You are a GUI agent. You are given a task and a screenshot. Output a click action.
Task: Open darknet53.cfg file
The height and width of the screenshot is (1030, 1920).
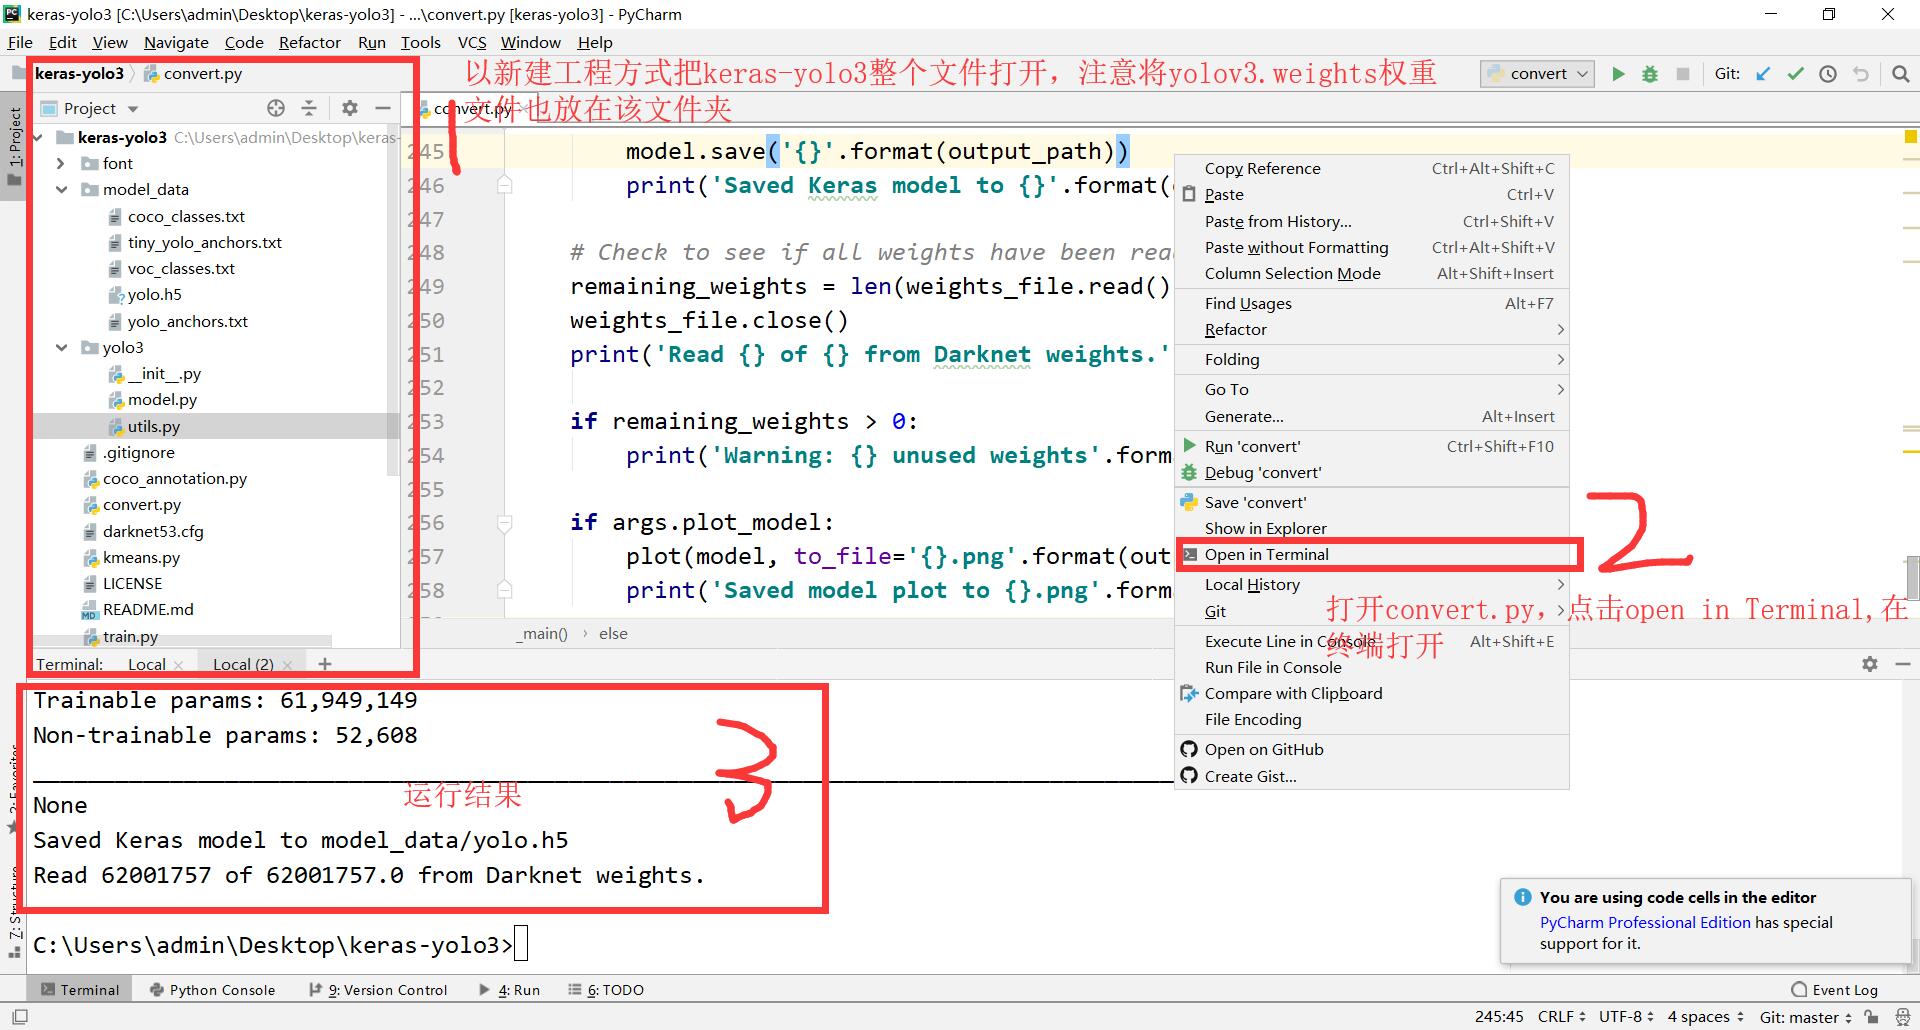pos(152,532)
